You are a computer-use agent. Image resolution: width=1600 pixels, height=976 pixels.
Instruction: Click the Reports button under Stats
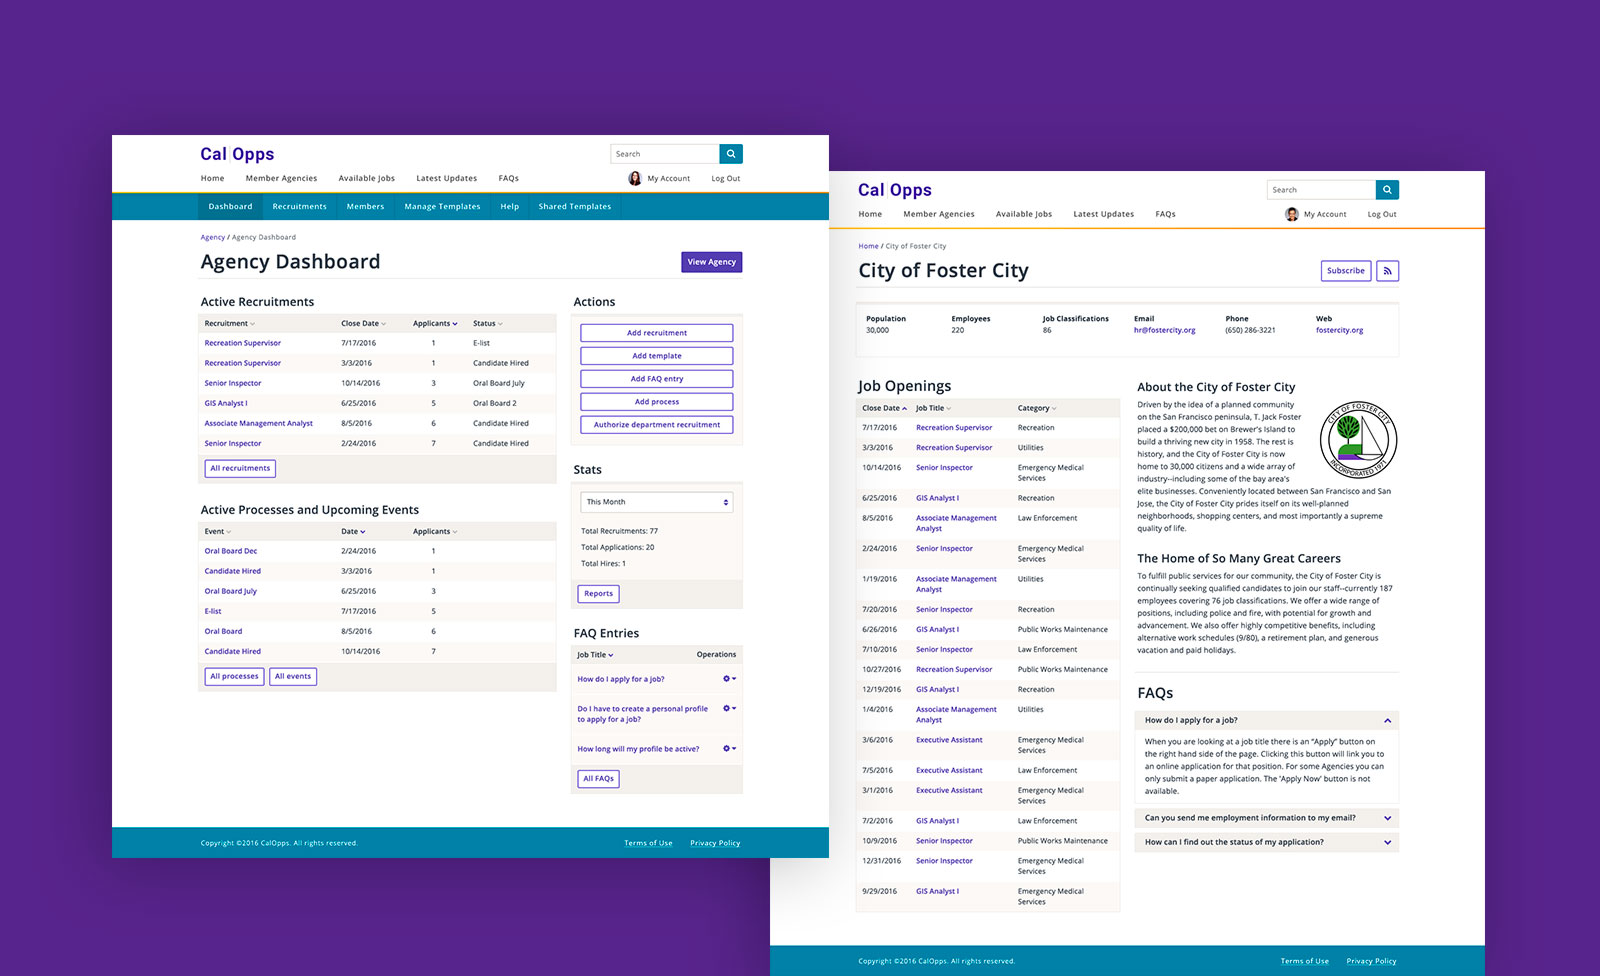[x=599, y=594]
